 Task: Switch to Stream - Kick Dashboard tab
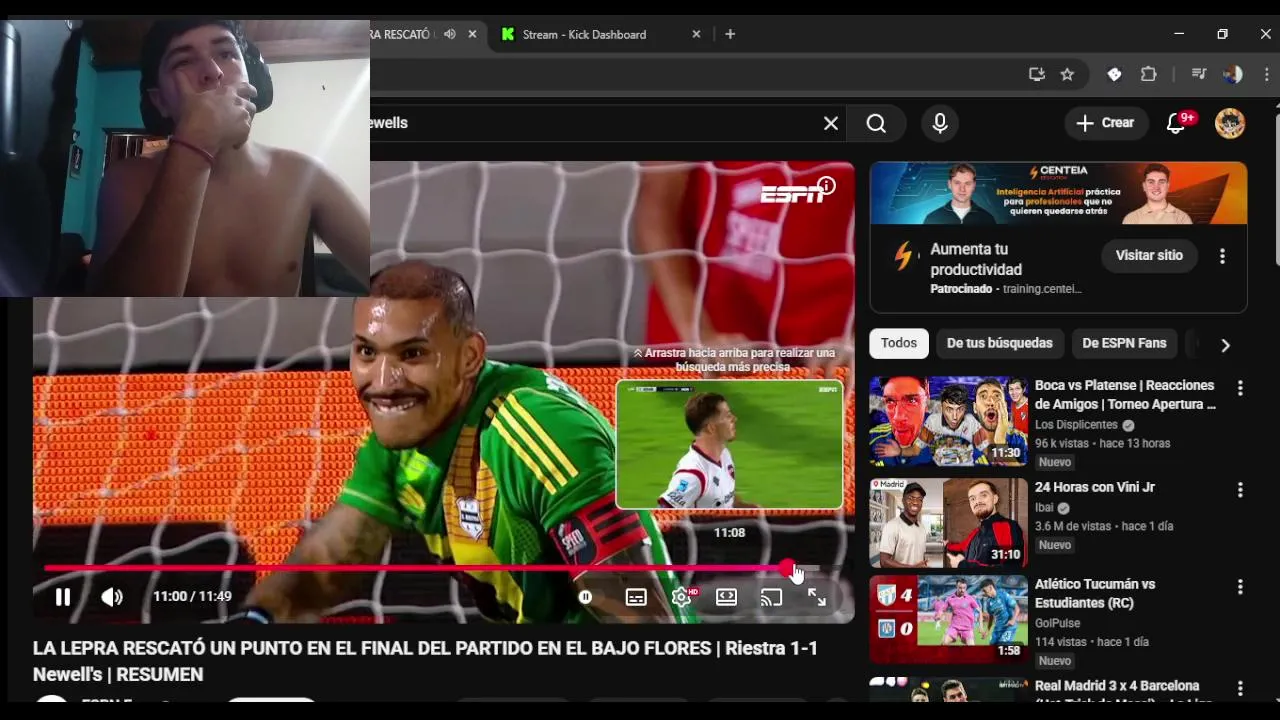click(600, 34)
